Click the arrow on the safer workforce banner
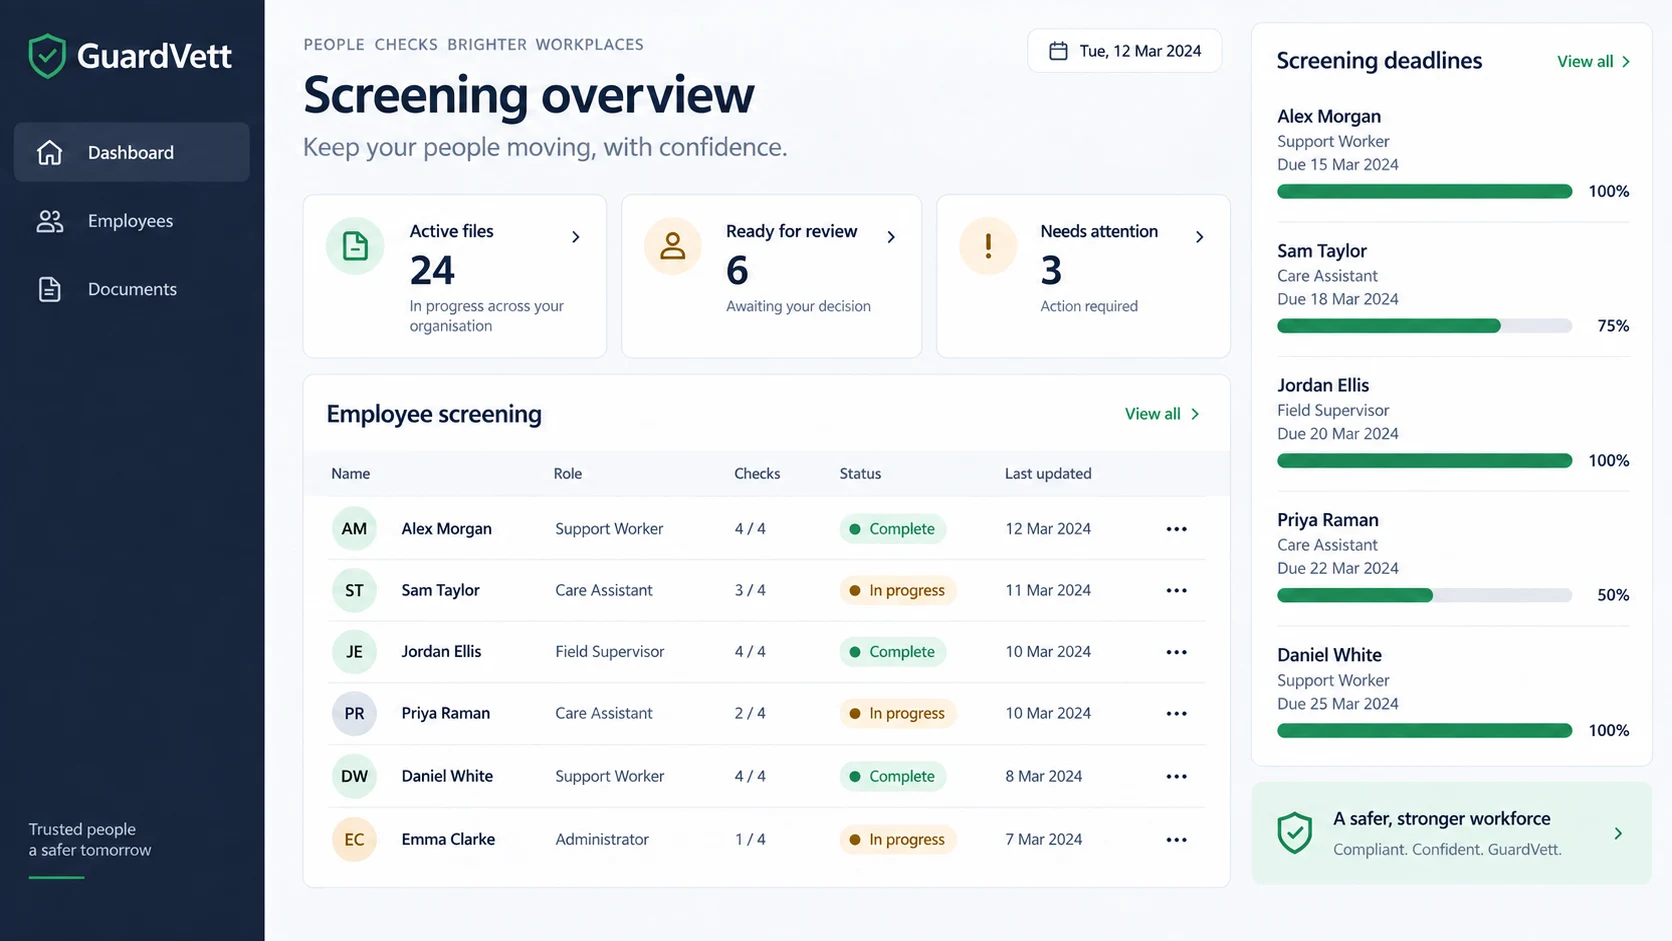 (1618, 833)
